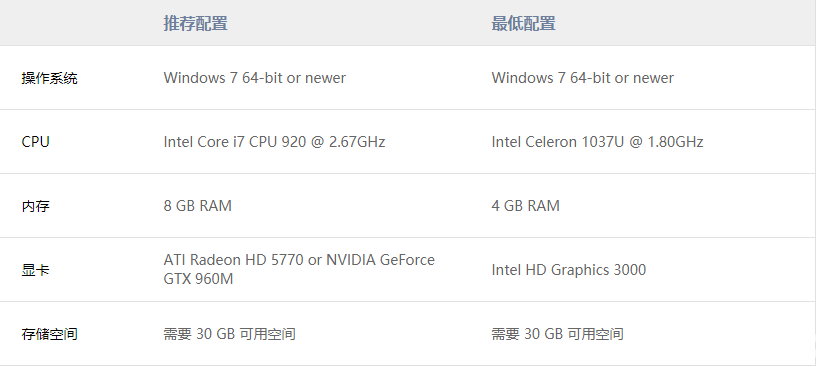Click the 8 GB RAM cell
817x367 pixels.
[197, 206]
